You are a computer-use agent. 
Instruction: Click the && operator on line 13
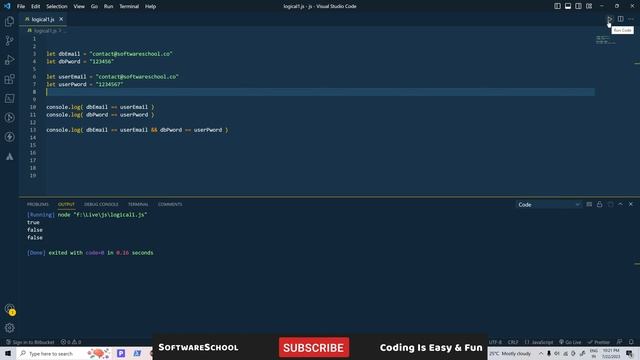pyautogui.click(x=154, y=130)
